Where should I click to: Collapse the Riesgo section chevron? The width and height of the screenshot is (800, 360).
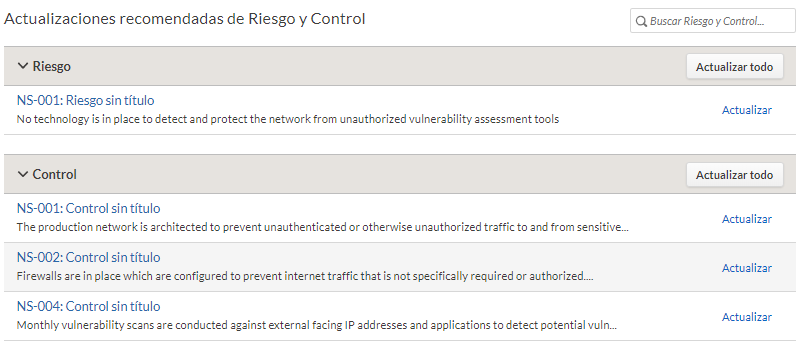22,66
